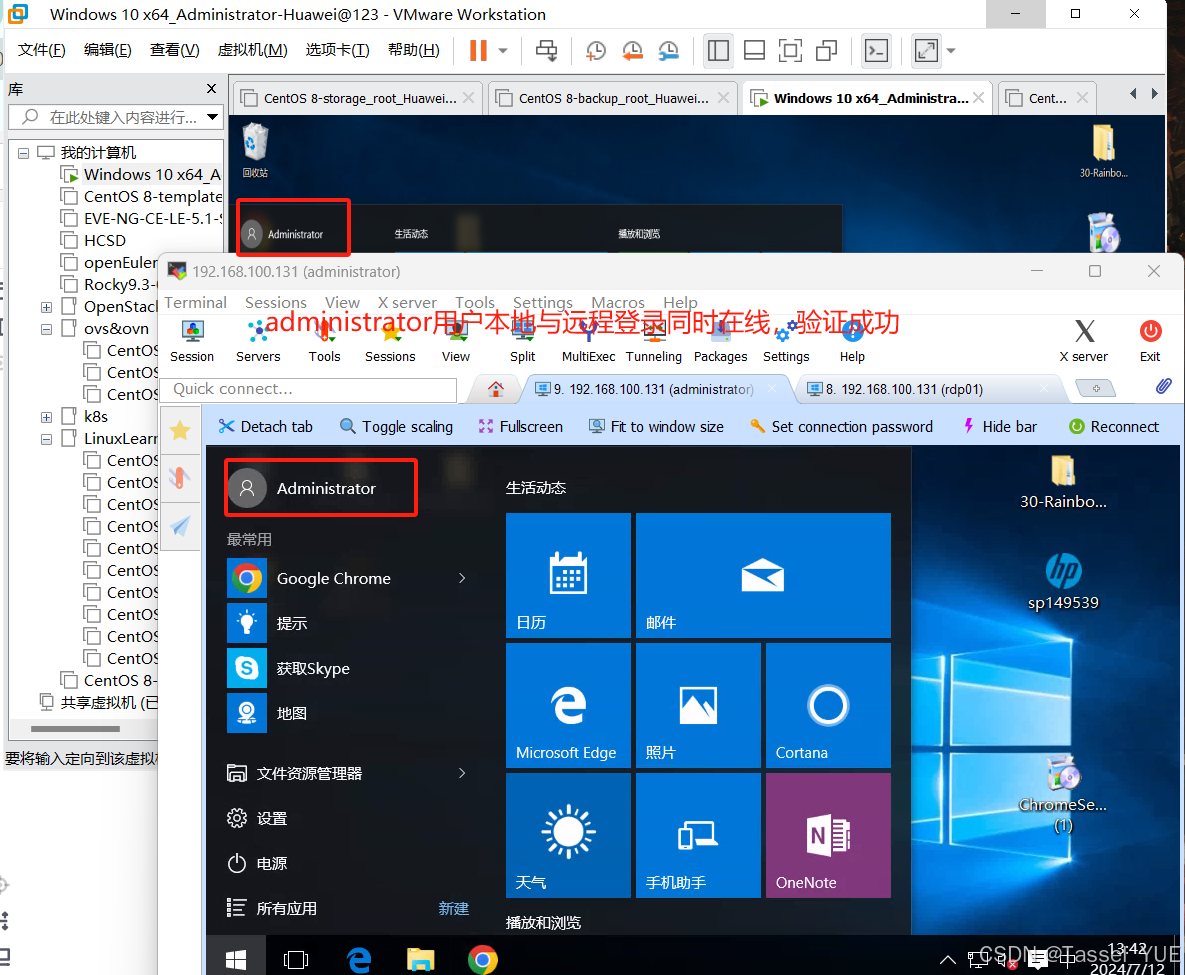Open the Calendar 日历 tile
Viewport: 1185px width, 975px height.
tap(568, 576)
